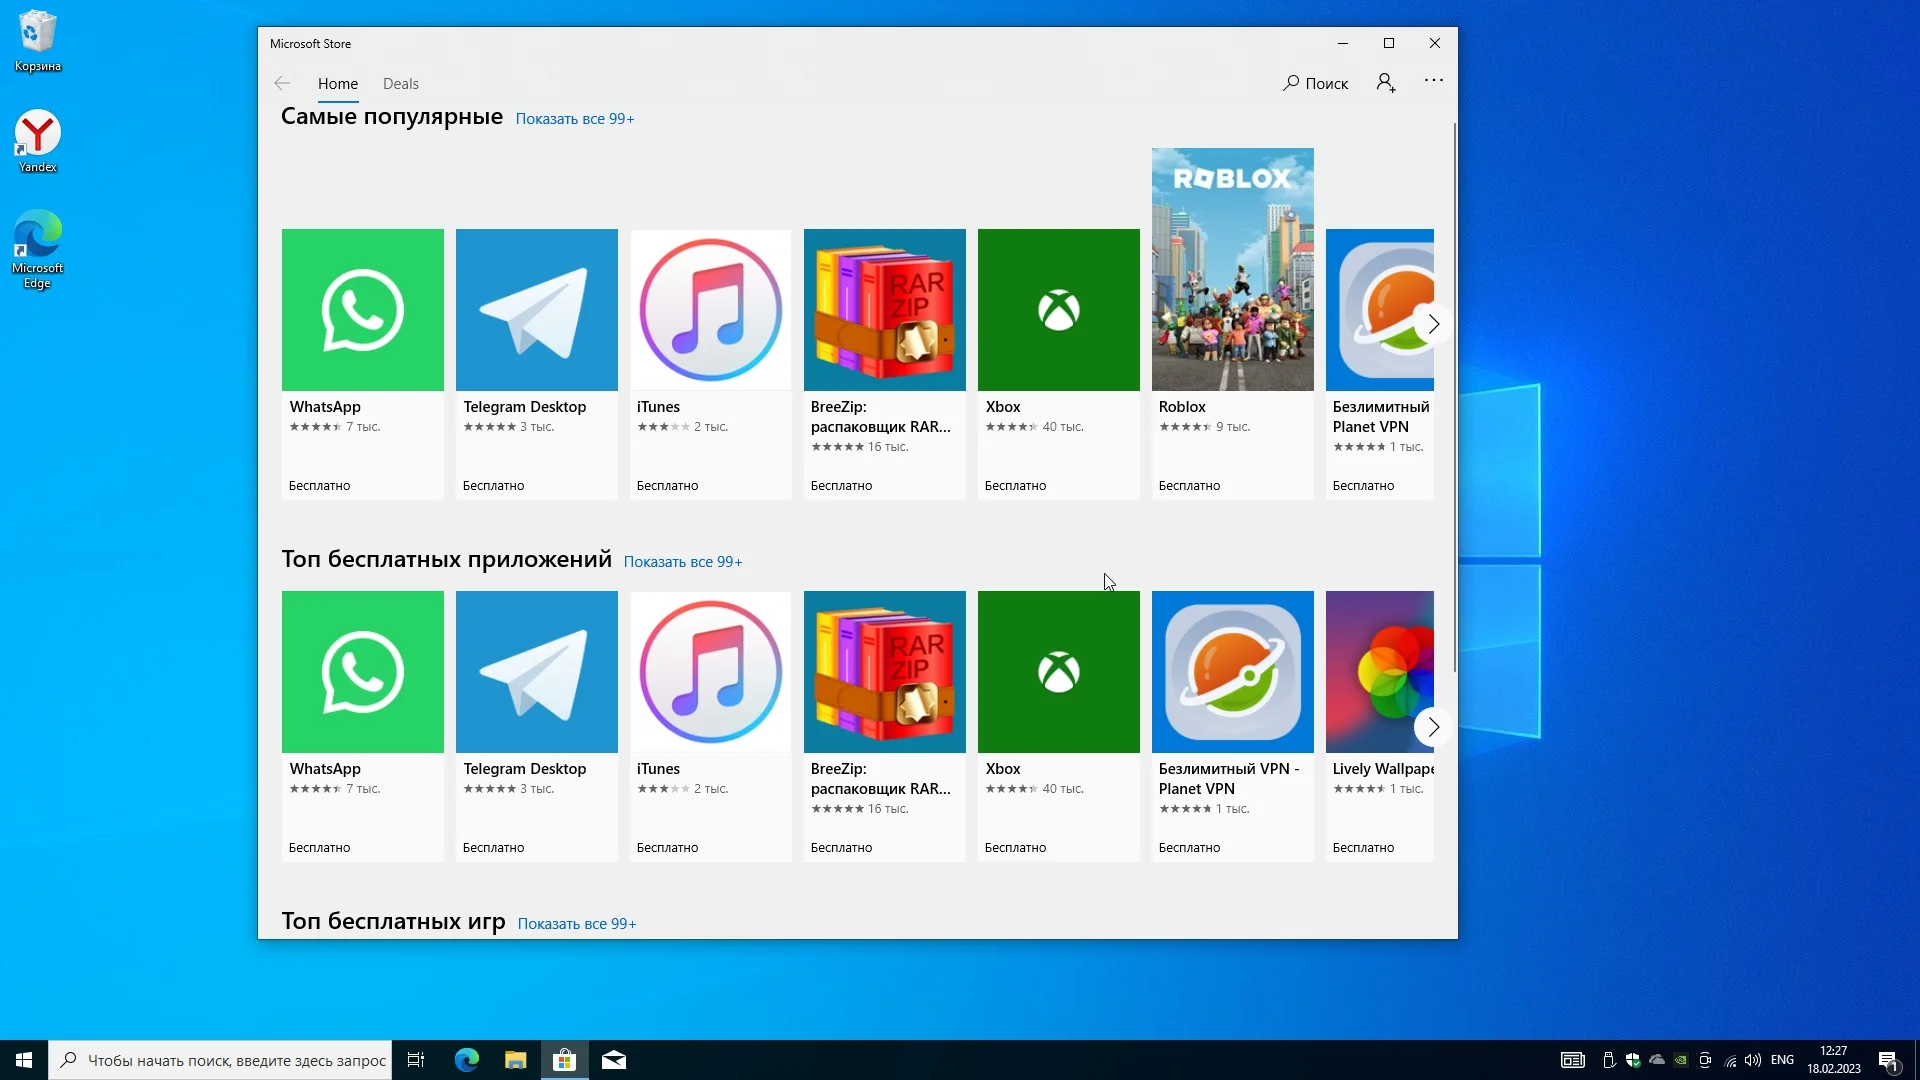Open the Mail app from taskbar
The image size is (1920, 1080).
pyautogui.click(x=614, y=1060)
